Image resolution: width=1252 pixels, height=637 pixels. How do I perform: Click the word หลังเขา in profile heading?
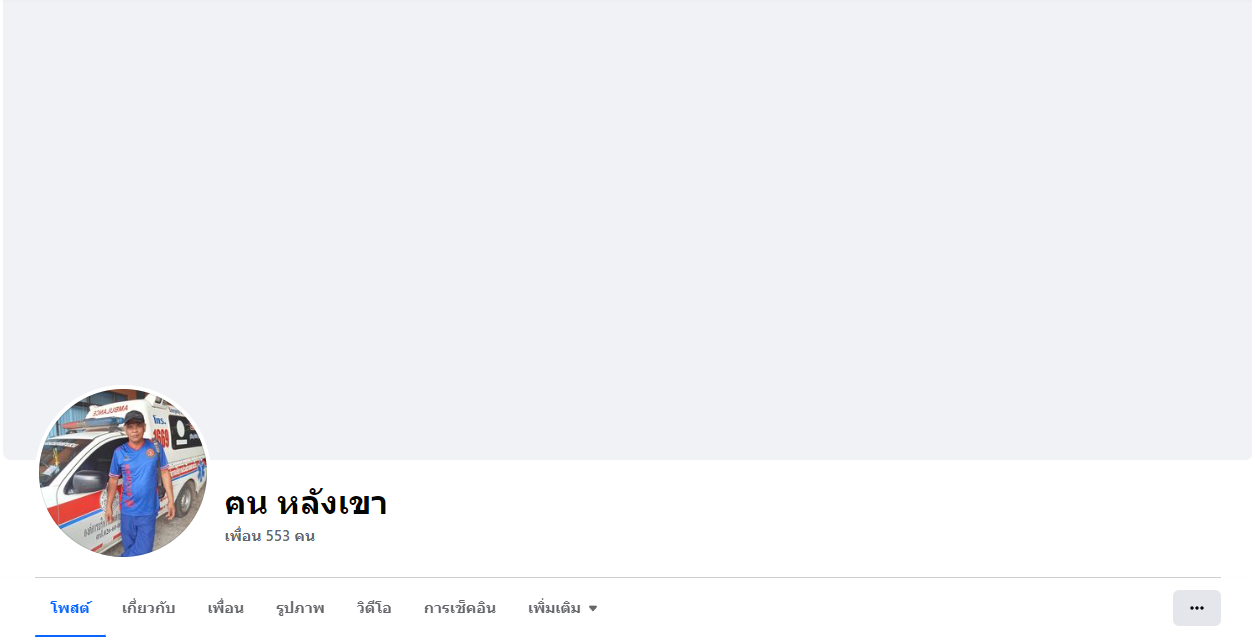point(332,503)
